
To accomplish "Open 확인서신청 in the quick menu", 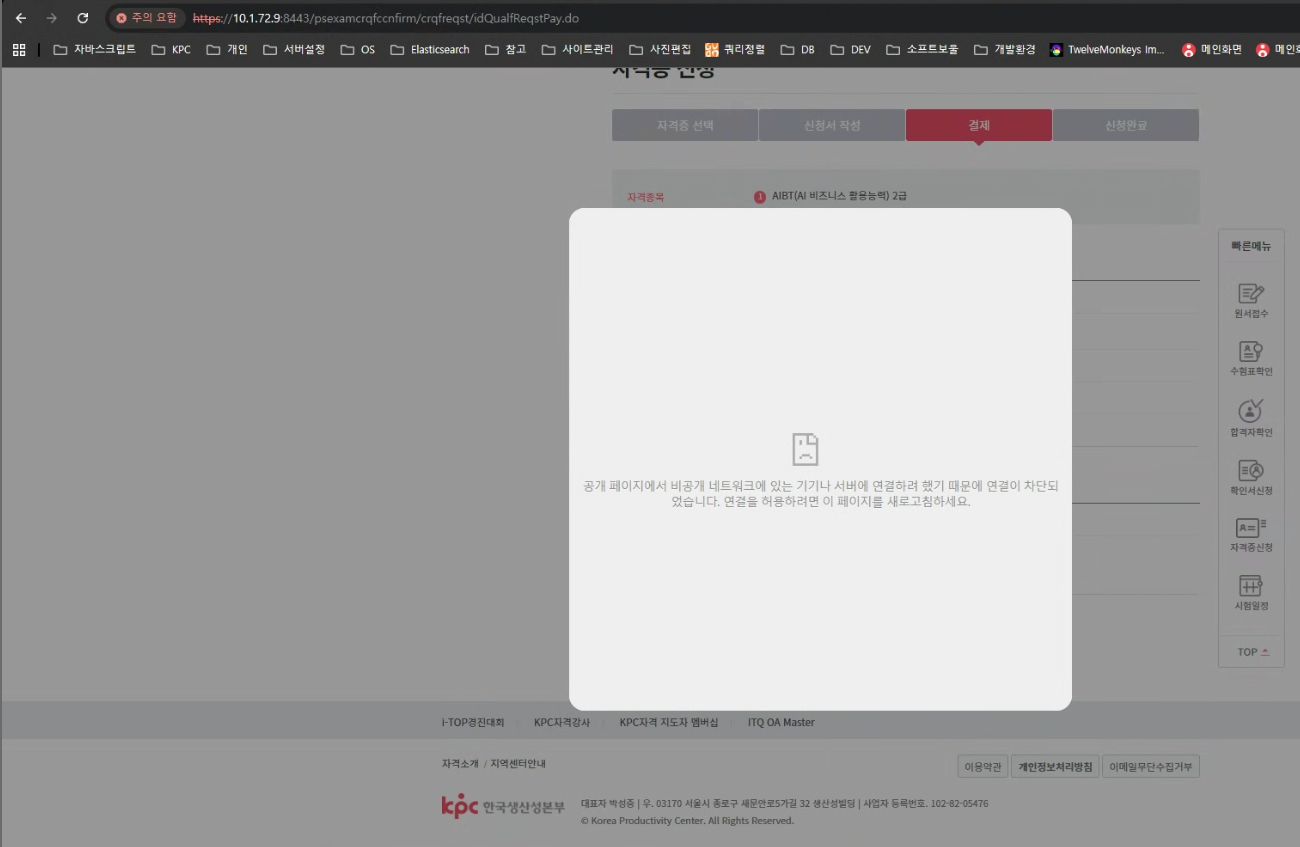I will (x=1251, y=477).
